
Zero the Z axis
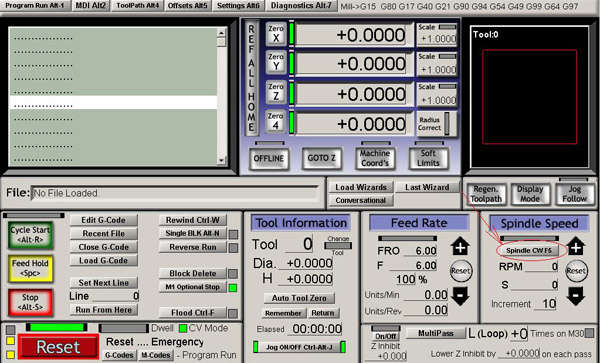coord(276,91)
